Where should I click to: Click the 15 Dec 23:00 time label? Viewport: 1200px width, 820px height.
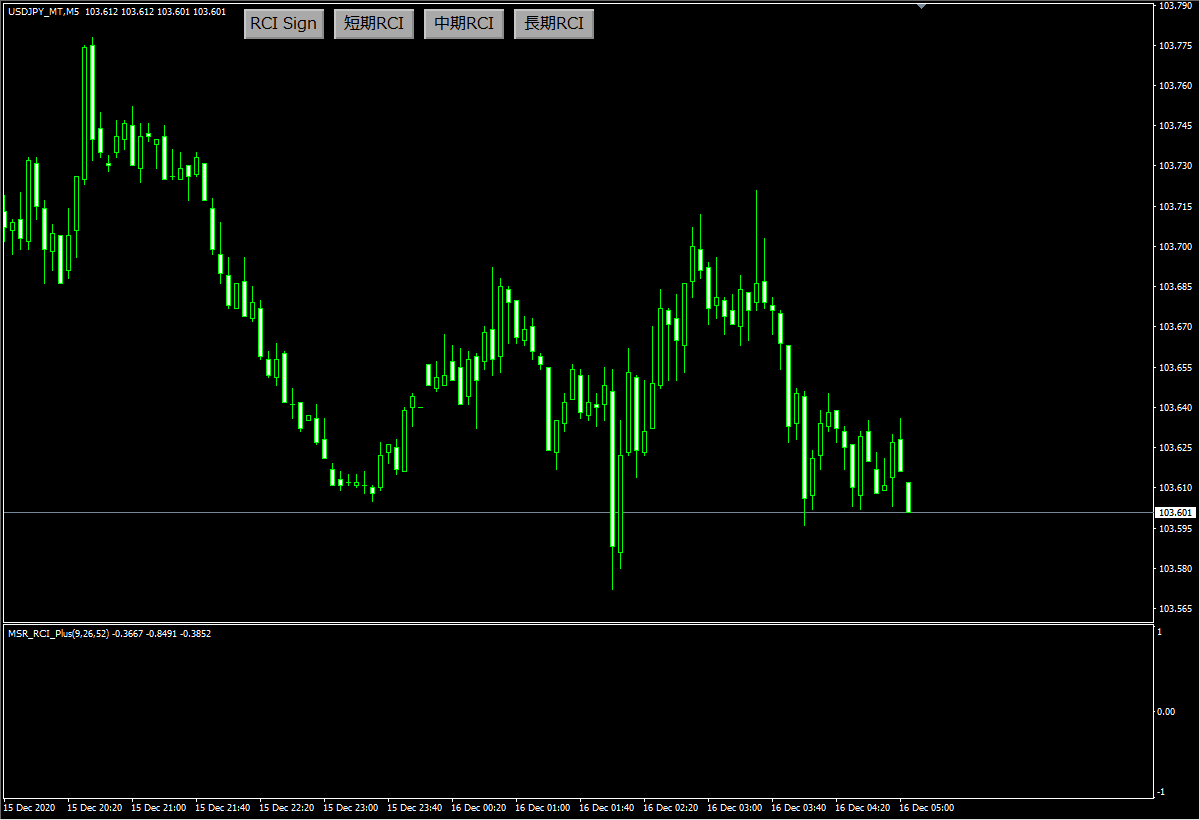pos(351,807)
